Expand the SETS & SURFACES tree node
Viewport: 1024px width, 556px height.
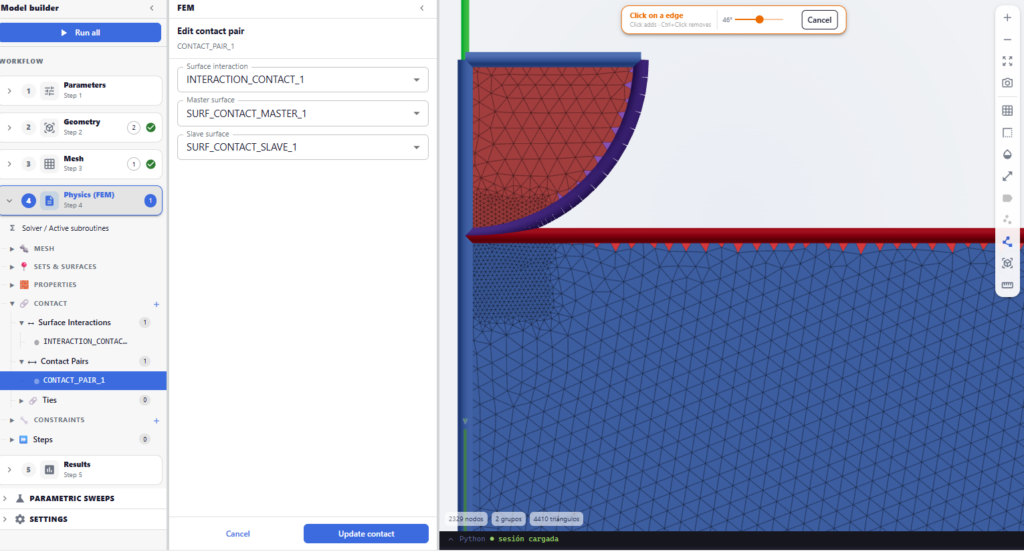click(x=12, y=267)
